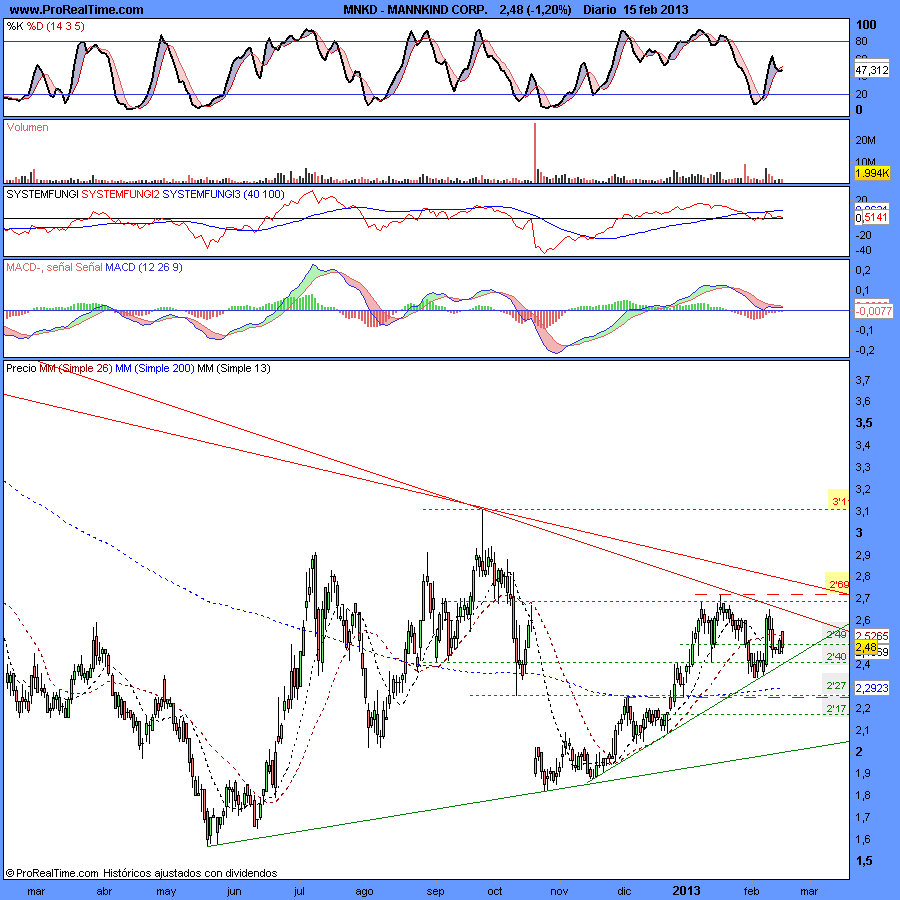Click the MM (Simple 26) legend
This screenshot has height=900, width=900.
point(76,368)
